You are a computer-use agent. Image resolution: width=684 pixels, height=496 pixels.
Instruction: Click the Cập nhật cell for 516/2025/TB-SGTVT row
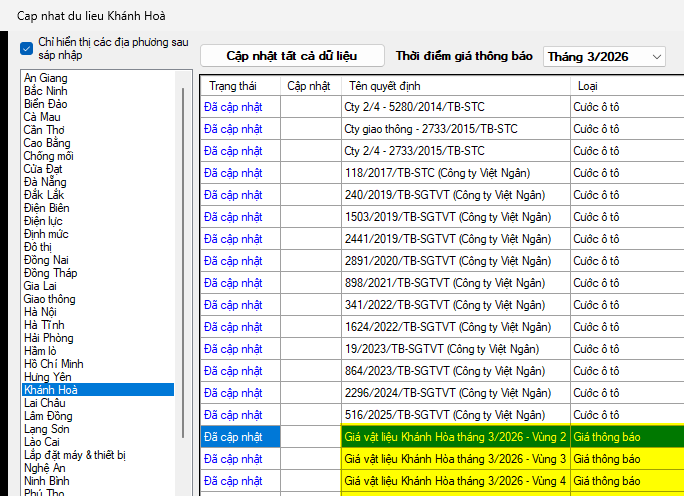pyautogui.click(x=310, y=415)
